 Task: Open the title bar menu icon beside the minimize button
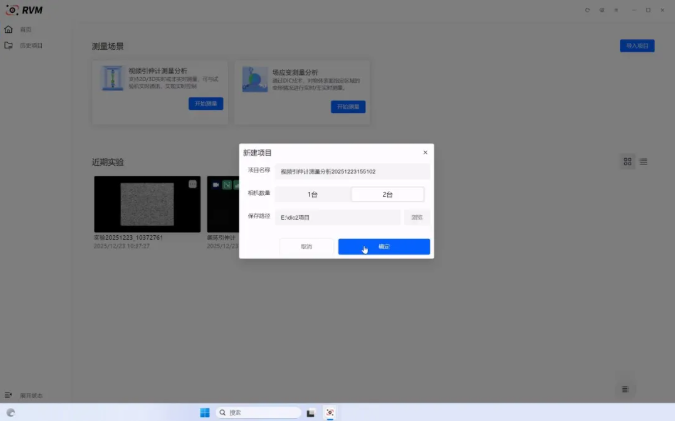(617, 10)
